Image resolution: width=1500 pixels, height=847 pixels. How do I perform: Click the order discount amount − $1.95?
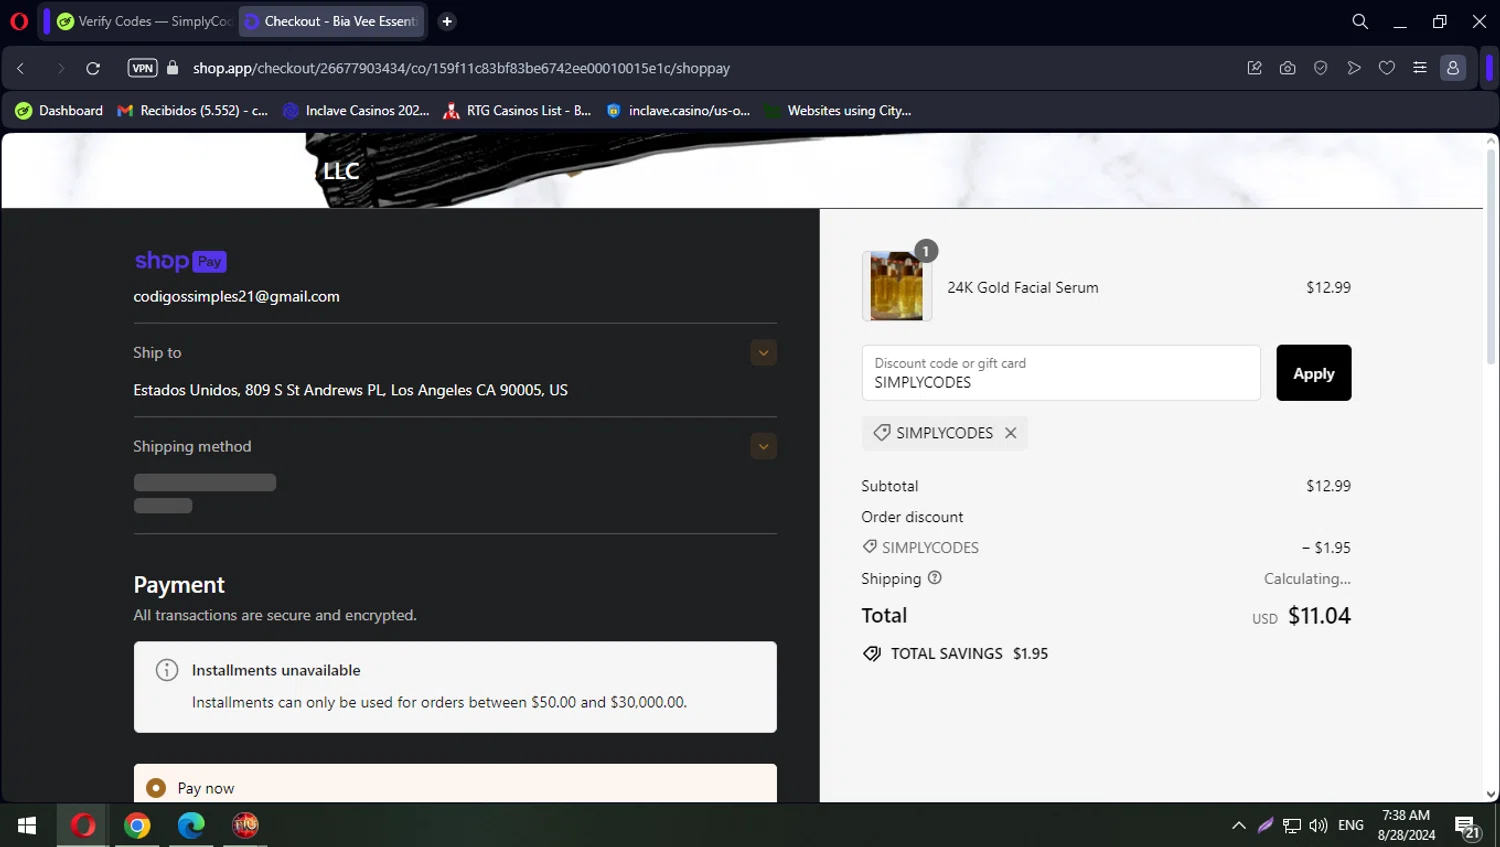point(1327,548)
